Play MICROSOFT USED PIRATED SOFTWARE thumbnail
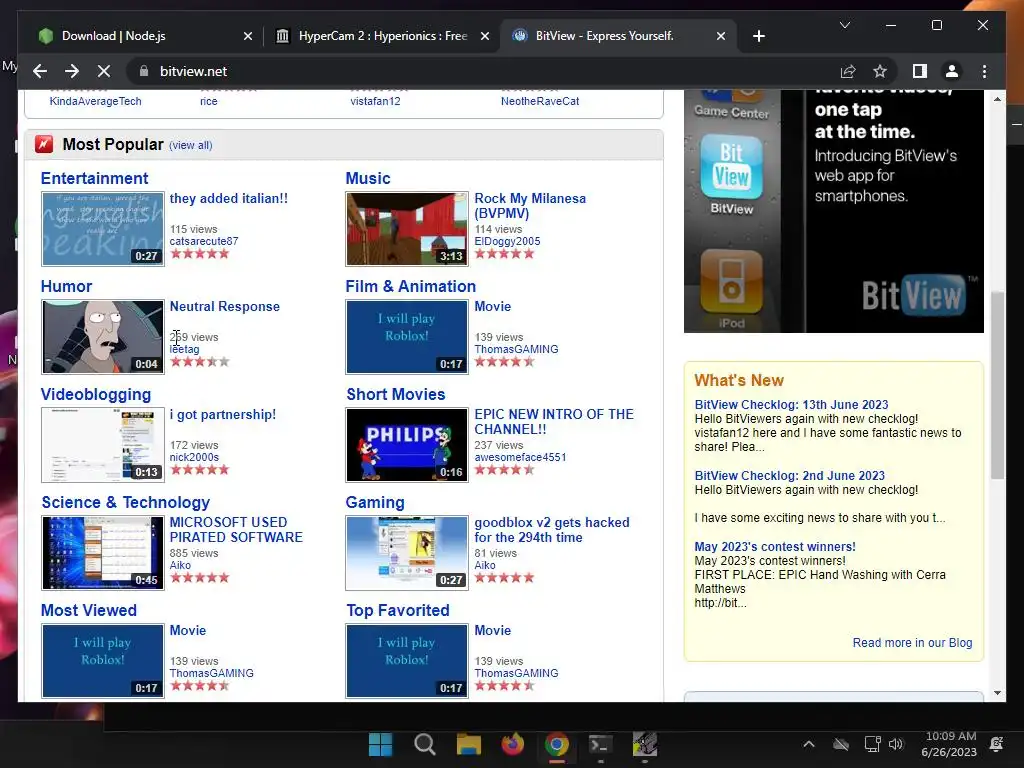Image resolution: width=1024 pixels, height=768 pixels. click(103, 552)
